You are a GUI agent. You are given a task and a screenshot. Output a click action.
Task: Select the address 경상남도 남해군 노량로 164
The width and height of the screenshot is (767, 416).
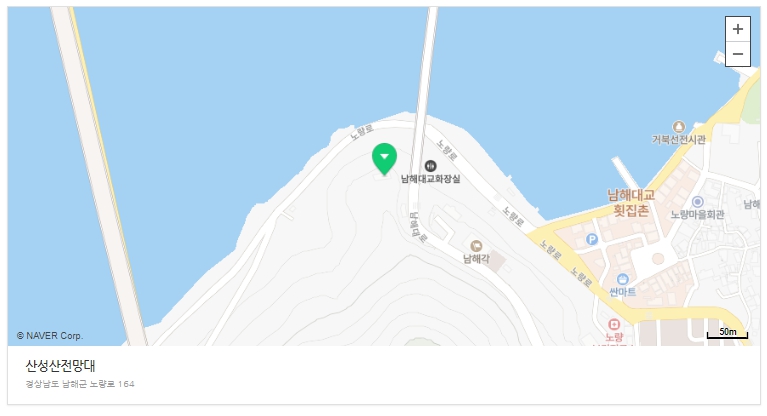tap(80, 384)
